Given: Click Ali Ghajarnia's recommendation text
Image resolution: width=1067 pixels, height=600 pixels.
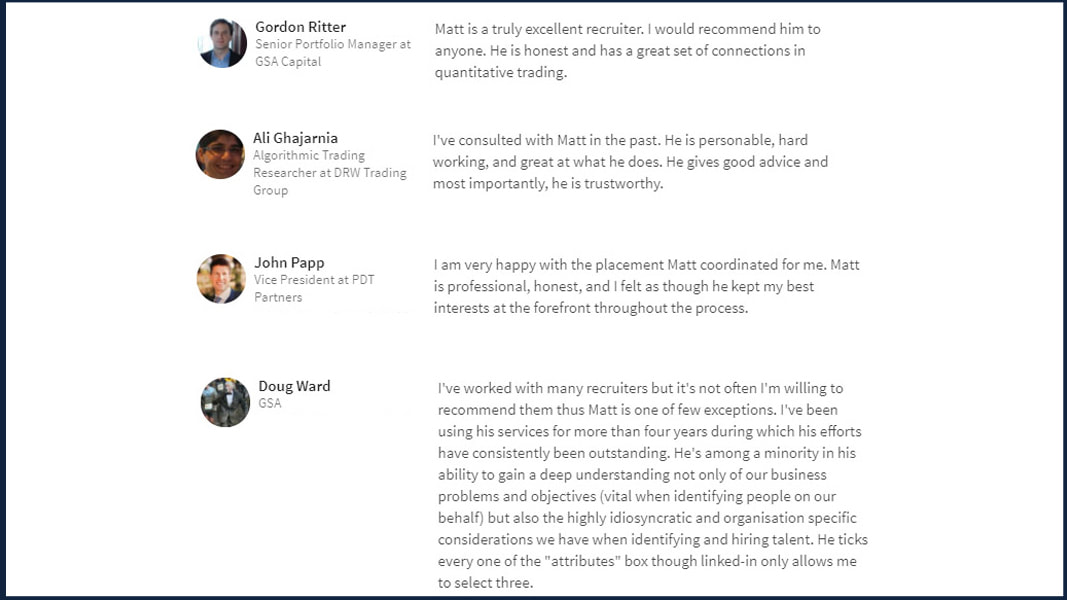Looking at the screenshot, I should [x=630, y=162].
